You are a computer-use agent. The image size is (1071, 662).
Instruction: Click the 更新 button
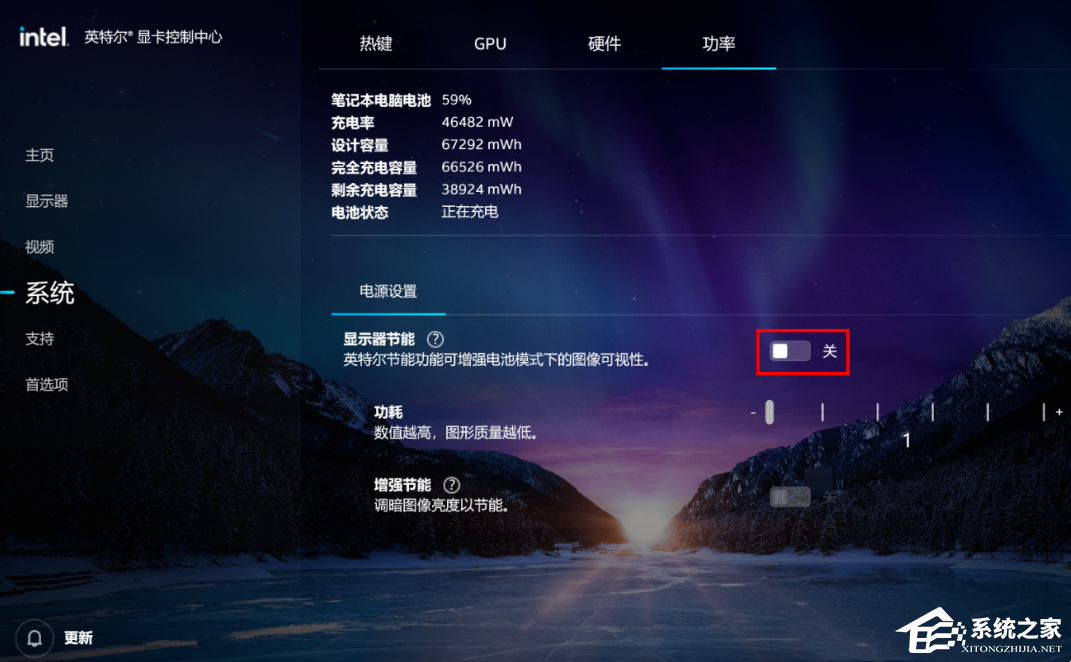[x=78, y=638]
